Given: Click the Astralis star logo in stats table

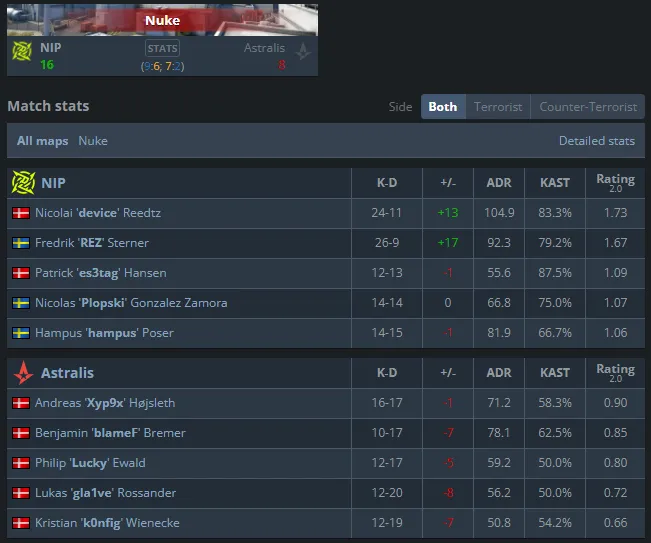Looking at the screenshot, I should (24, 372).
